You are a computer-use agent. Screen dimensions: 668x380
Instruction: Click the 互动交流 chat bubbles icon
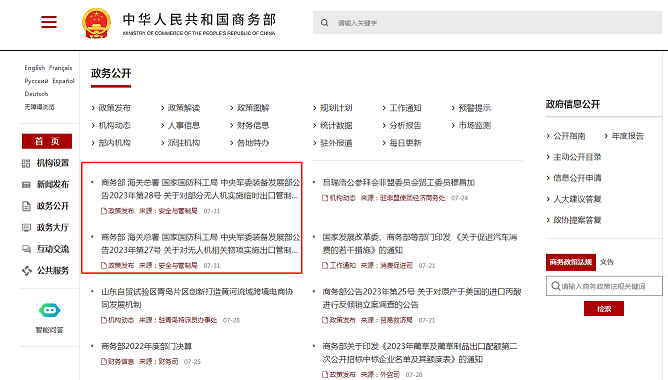pyautogui.click(x=26, y=249)
